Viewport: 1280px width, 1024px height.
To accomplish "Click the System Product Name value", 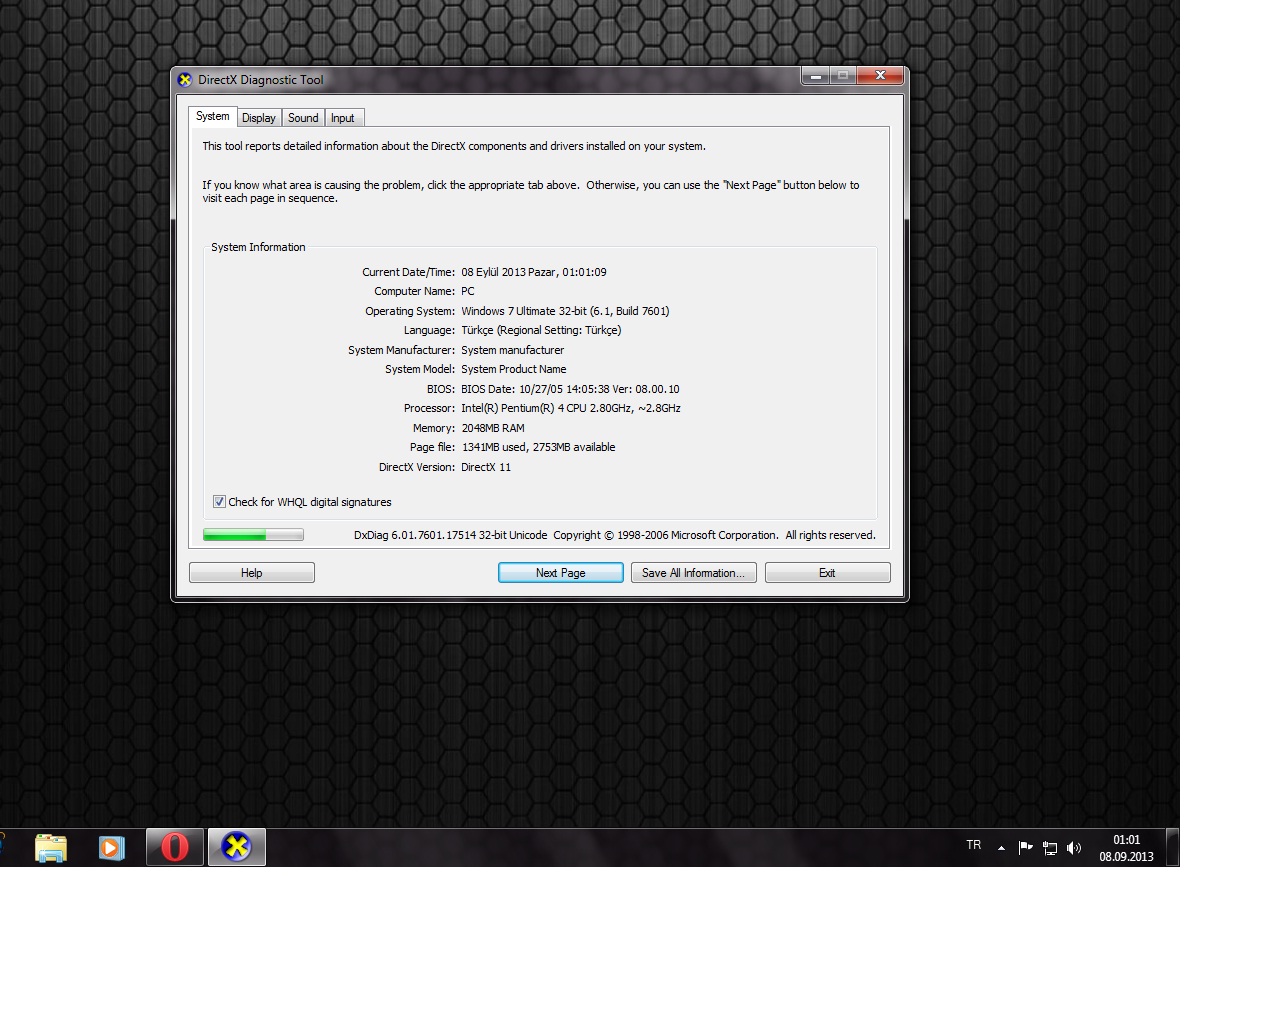I will [514, 369].
